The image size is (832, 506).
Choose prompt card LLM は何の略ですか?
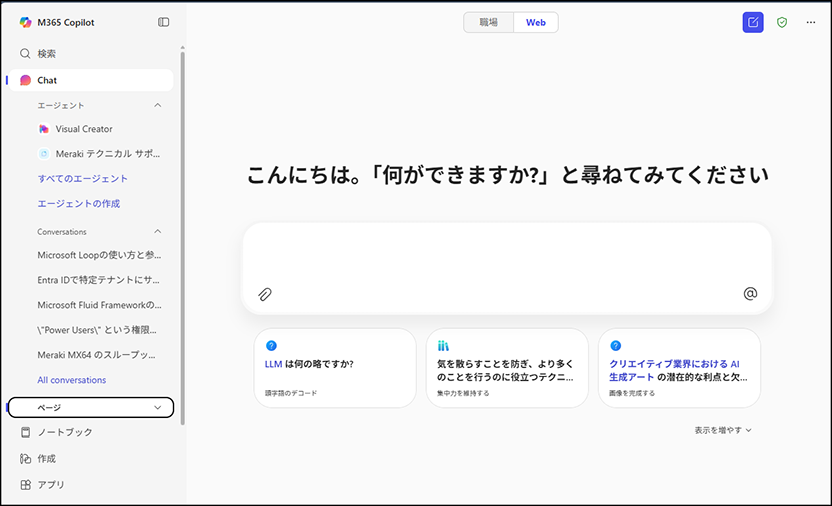(335, 368)
